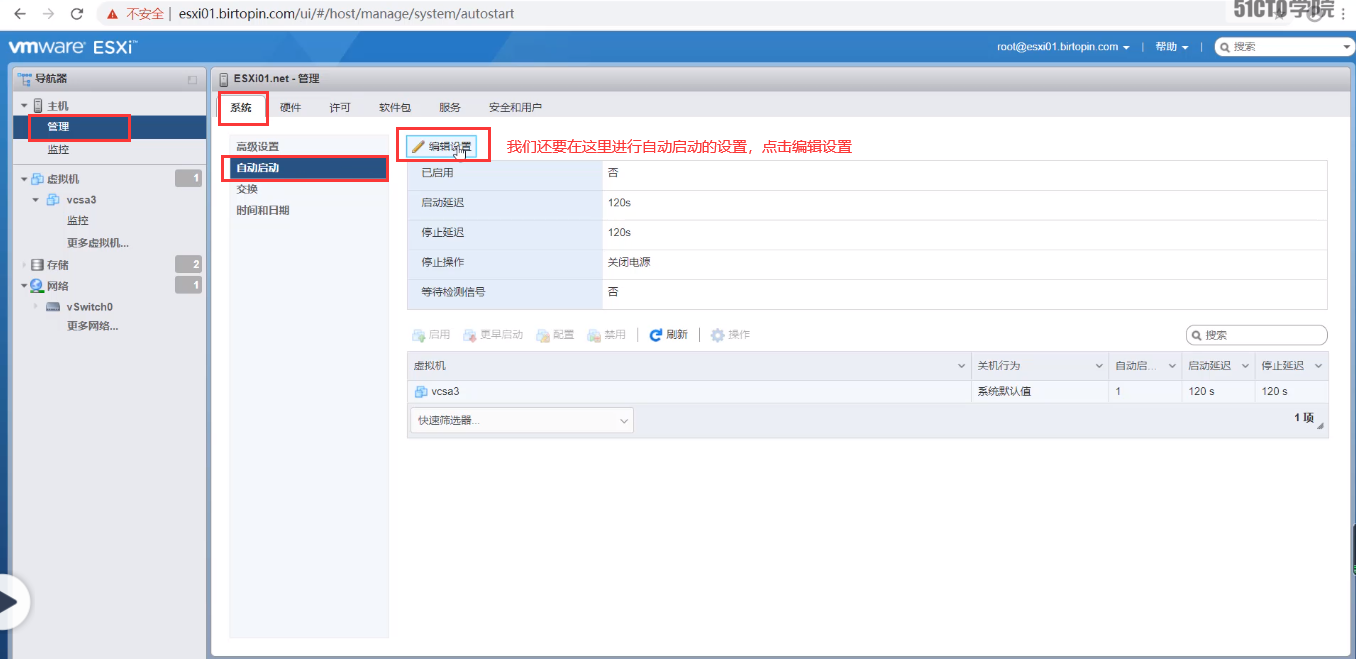Click the top header 搜索 field
The height and width of the screenshot is (659, 1356).
[1283, 47]
